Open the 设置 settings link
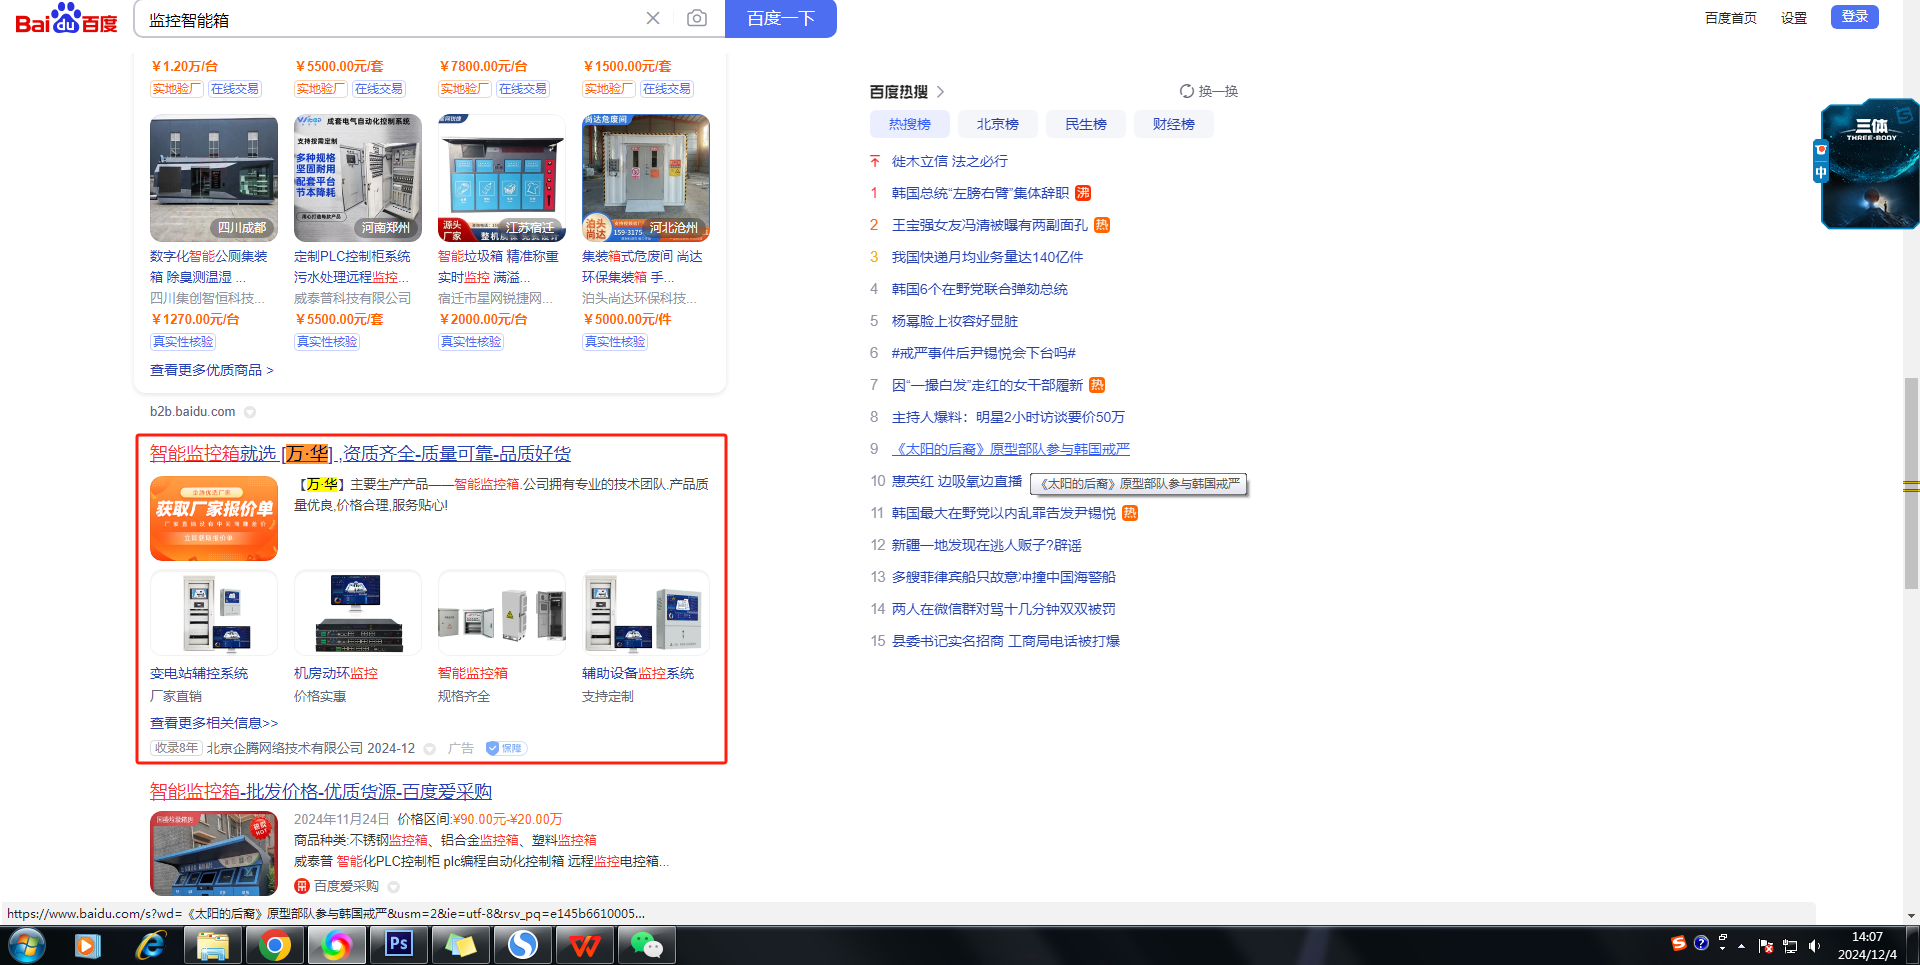The width and height of the screenshot is (1920, 965). pyautogui.click(x=1794, y=18)
